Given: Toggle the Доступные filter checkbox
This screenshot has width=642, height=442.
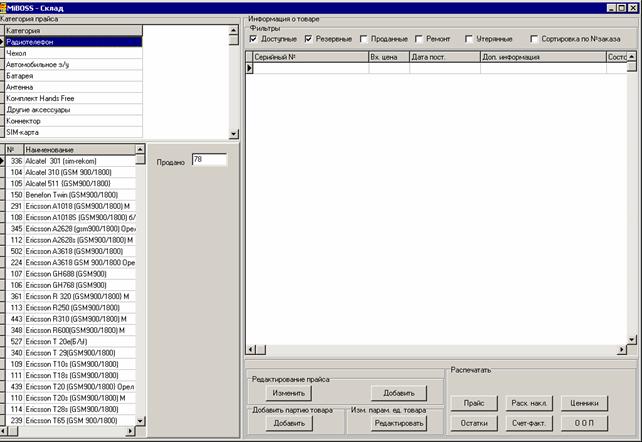Looking at the screenshot, I should [x=253, y=39].
